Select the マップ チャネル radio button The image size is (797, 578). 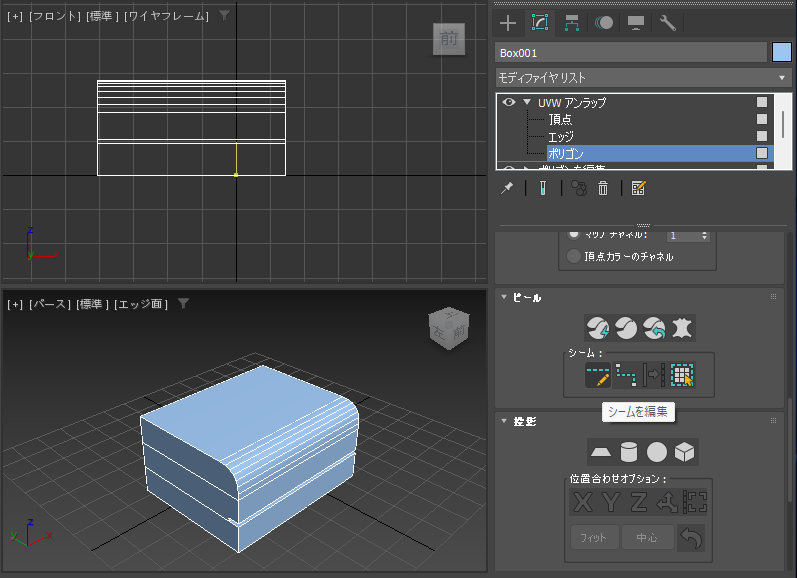pos(574,234)
